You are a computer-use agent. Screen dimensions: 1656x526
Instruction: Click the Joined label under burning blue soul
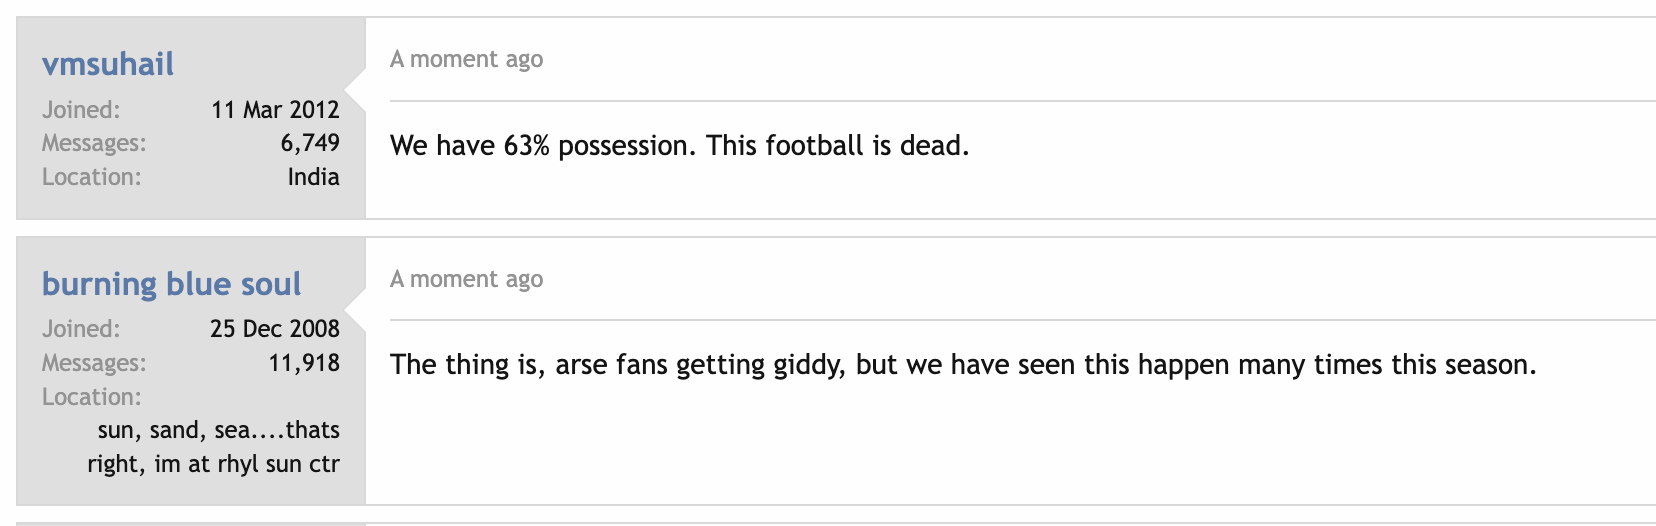(81, 329)
